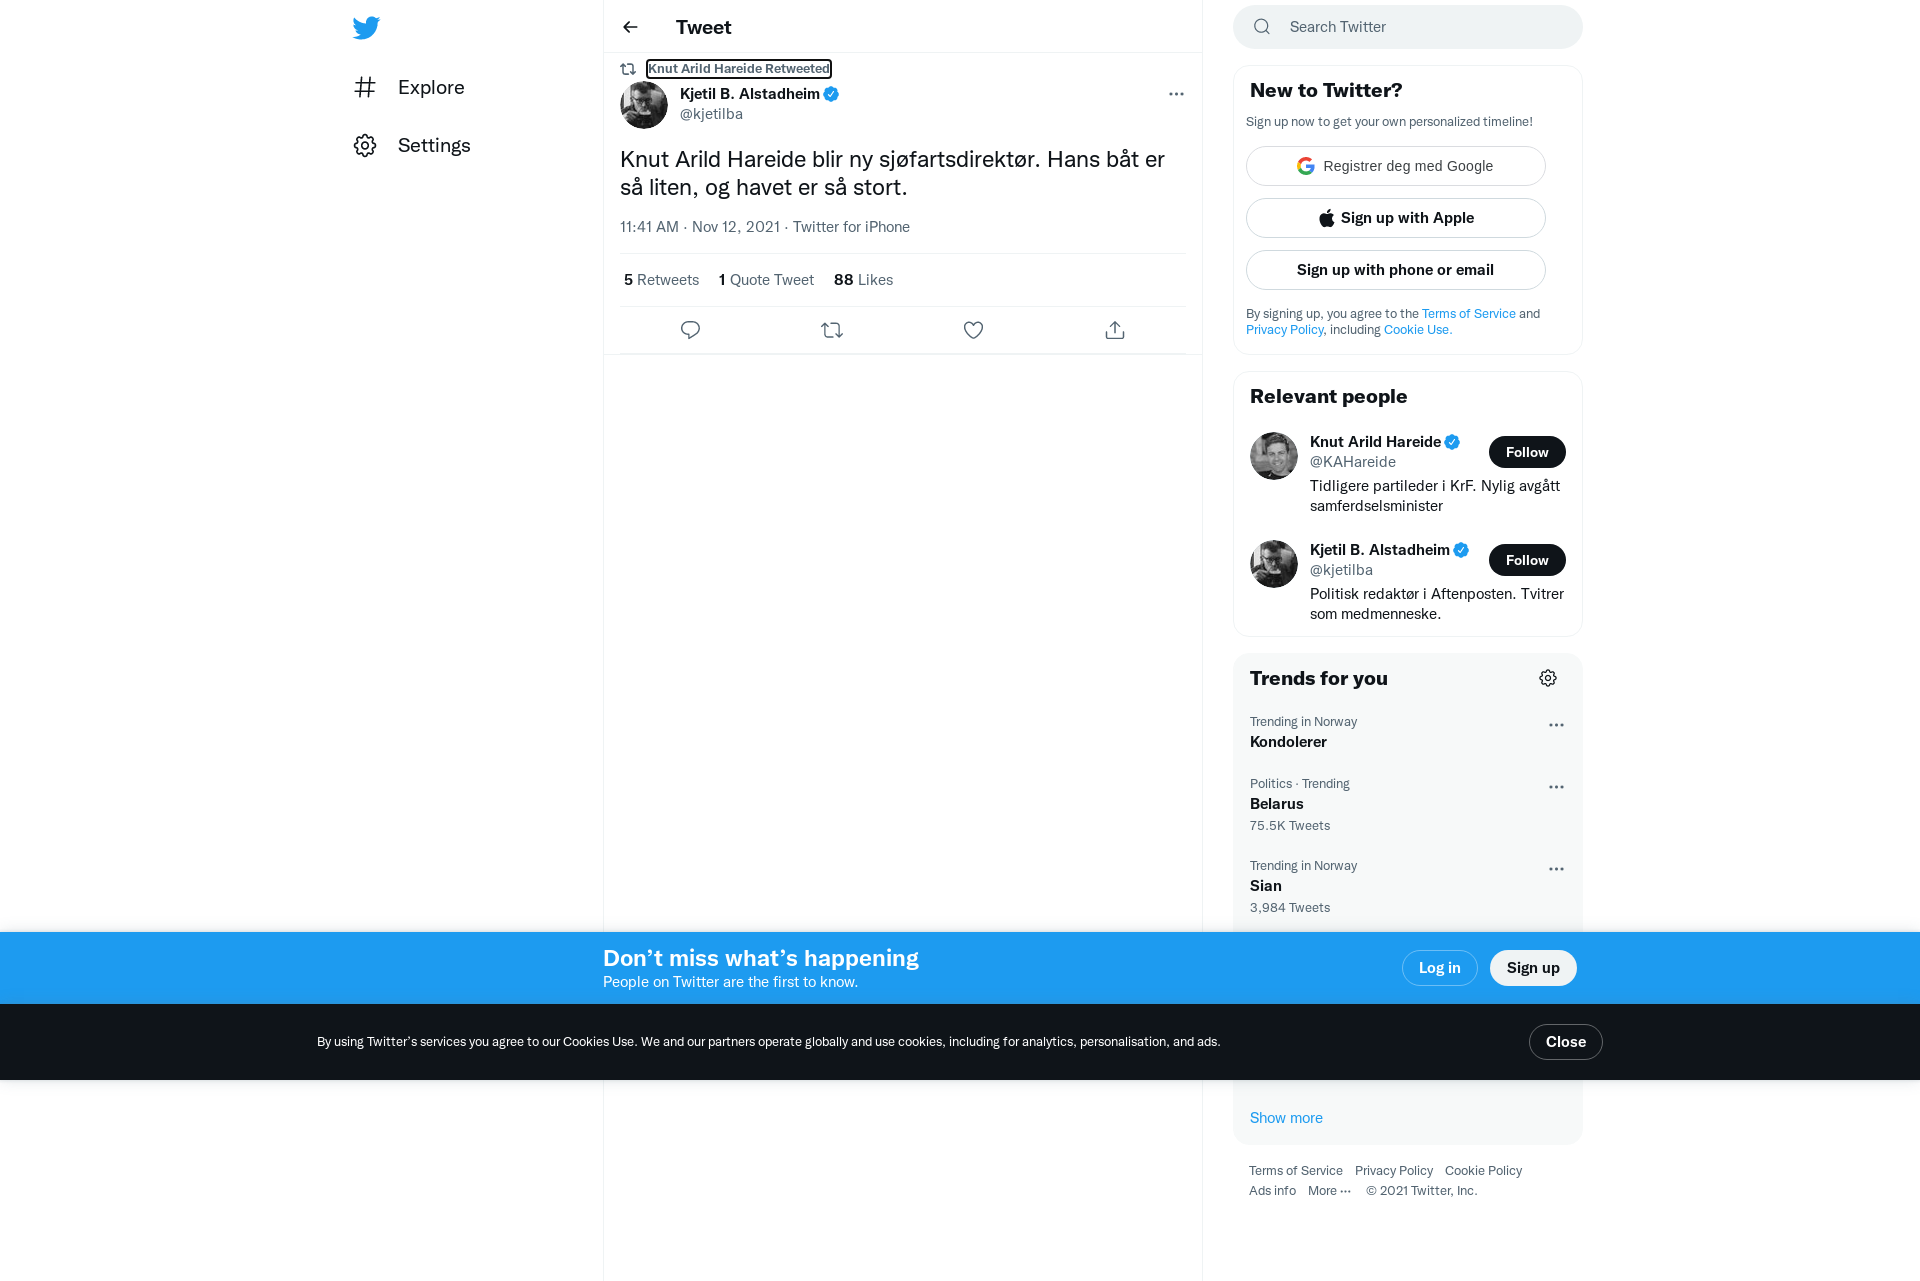This screenshot has height=1281, width=1920.
Task: Open Kjetil B. Alstadheim's tweet avatar
Action: tap(644, 105)
